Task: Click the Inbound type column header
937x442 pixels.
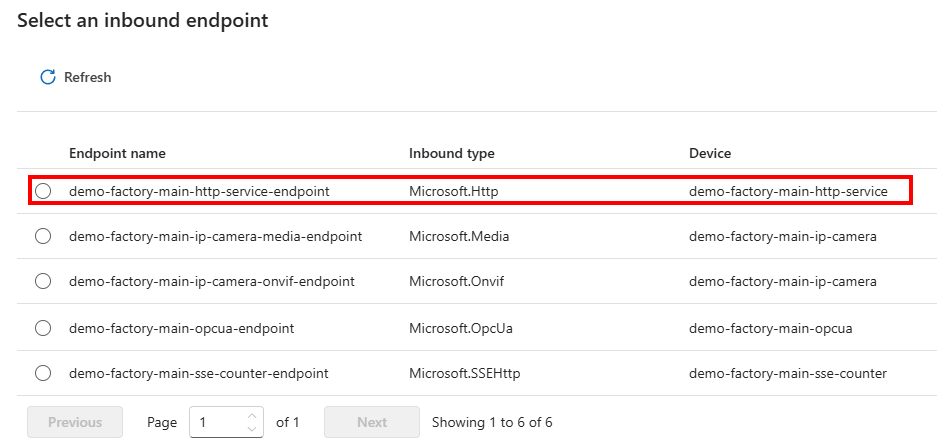Action: tap(451, 153)
